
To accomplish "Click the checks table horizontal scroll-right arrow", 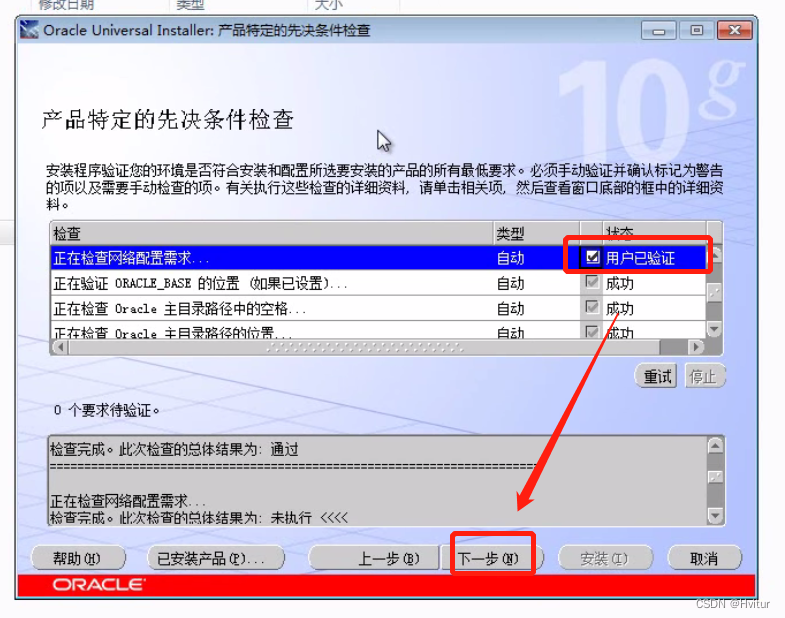I will coord(695,347).
